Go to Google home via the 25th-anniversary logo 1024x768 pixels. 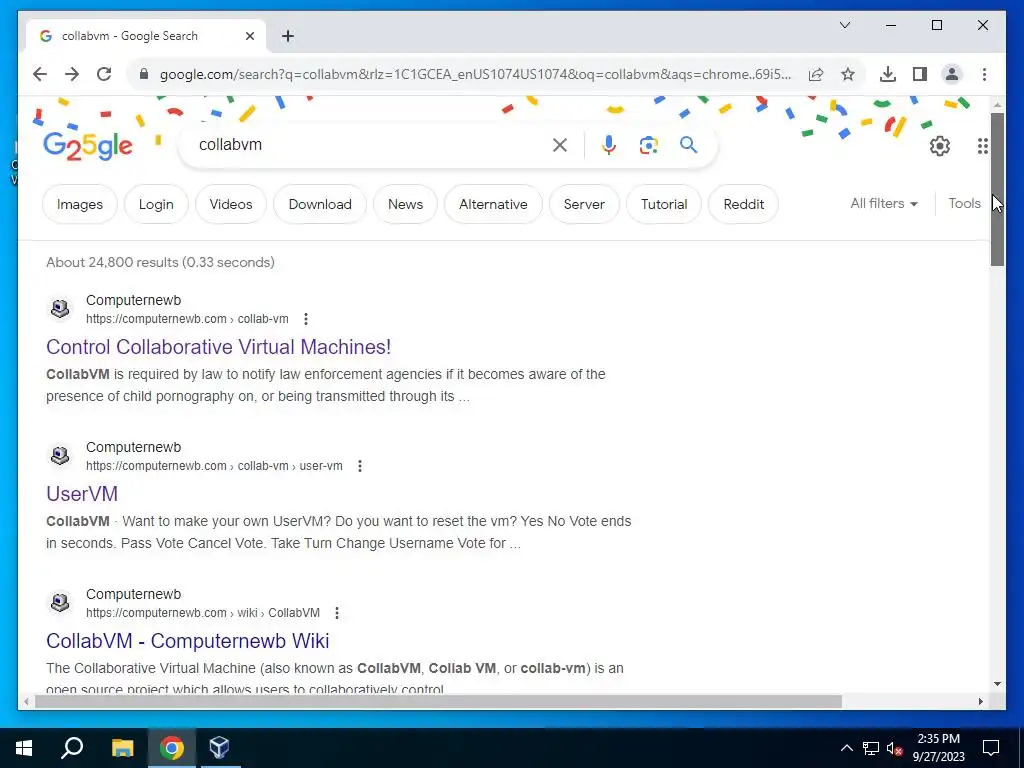tap(88, 146)
